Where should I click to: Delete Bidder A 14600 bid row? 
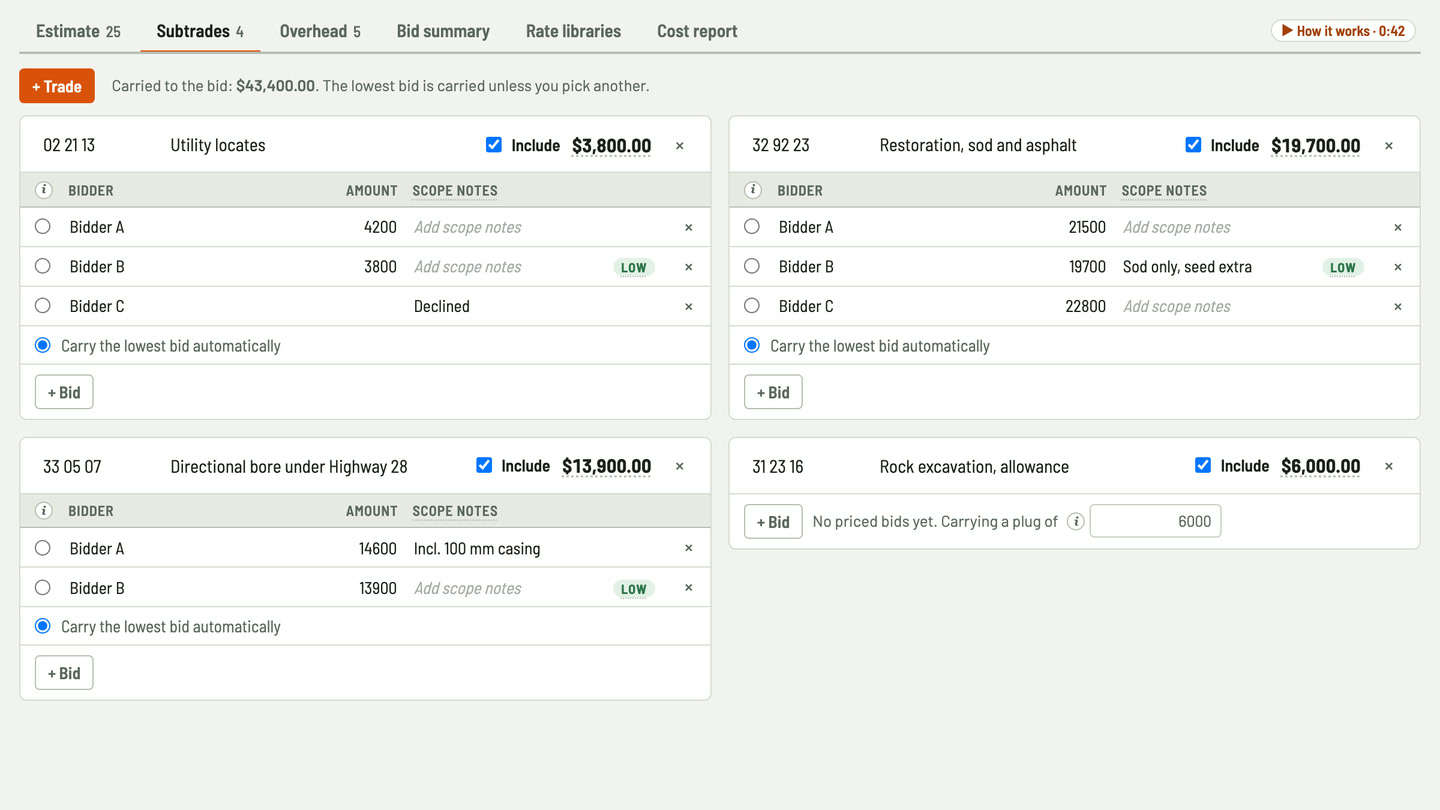(x=688, y=548)
